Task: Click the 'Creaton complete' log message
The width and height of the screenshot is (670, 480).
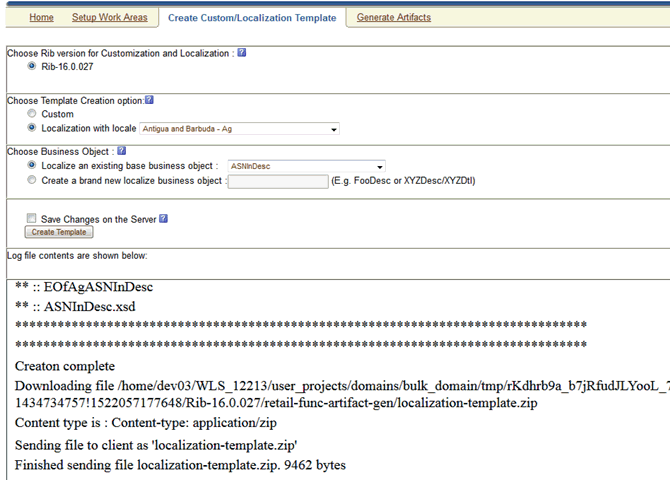Action: tap(65, 366)
